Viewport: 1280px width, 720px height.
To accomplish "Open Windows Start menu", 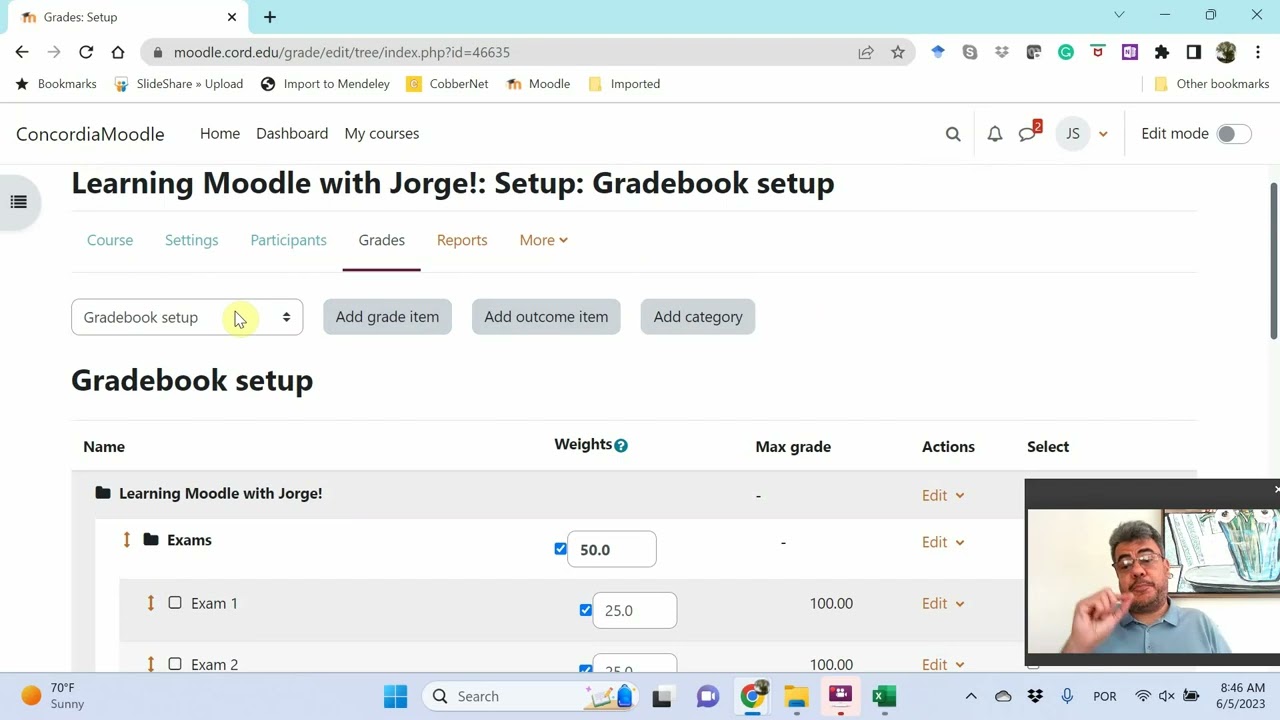I will tap(395, 696).
